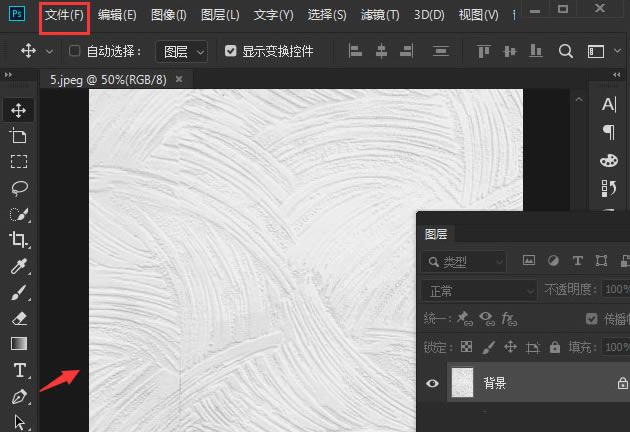Image resolution: width=630 pixels, height=432 pixels.
Task: Select the Brush tool
Action: [x=18, y=293]
